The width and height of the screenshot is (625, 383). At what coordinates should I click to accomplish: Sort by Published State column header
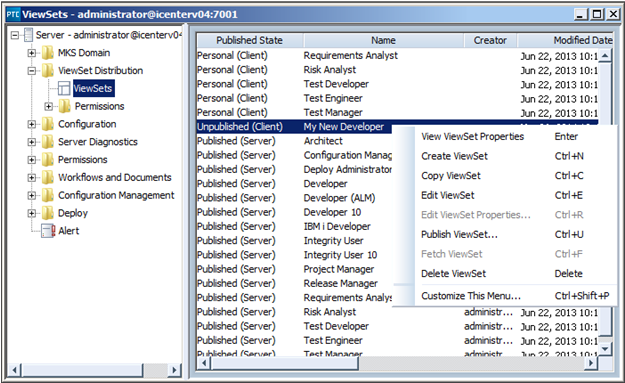click(x=250, y=40)
